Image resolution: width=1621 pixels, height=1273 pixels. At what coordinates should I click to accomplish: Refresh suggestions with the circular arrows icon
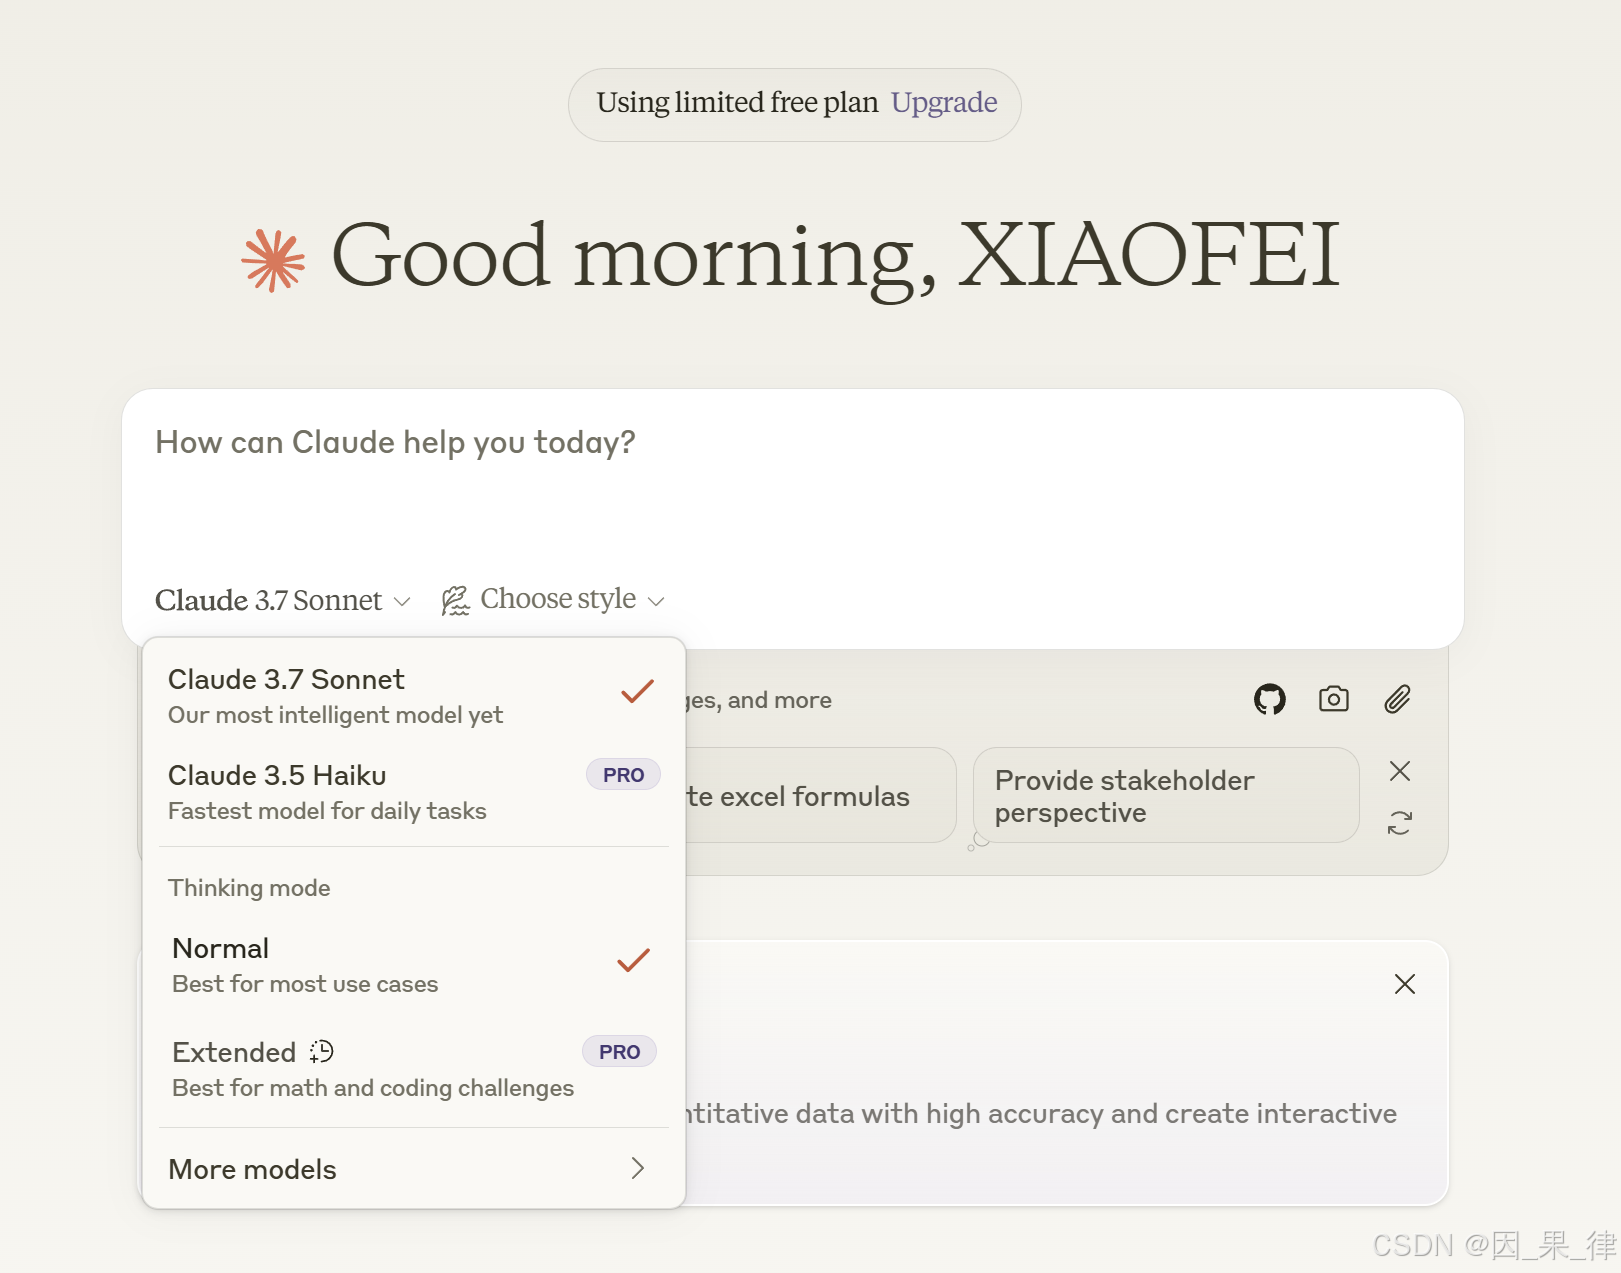tap(1399, 823)
